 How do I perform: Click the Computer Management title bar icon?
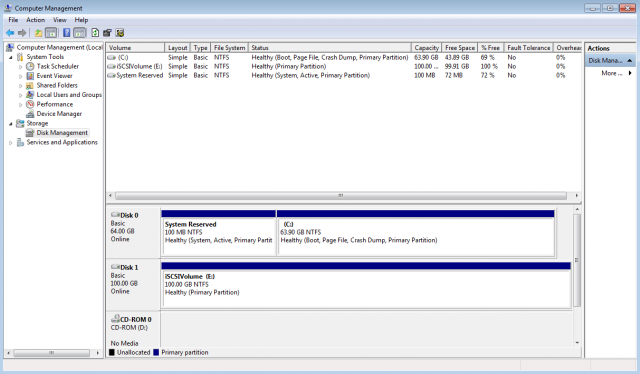click(8, 8)
